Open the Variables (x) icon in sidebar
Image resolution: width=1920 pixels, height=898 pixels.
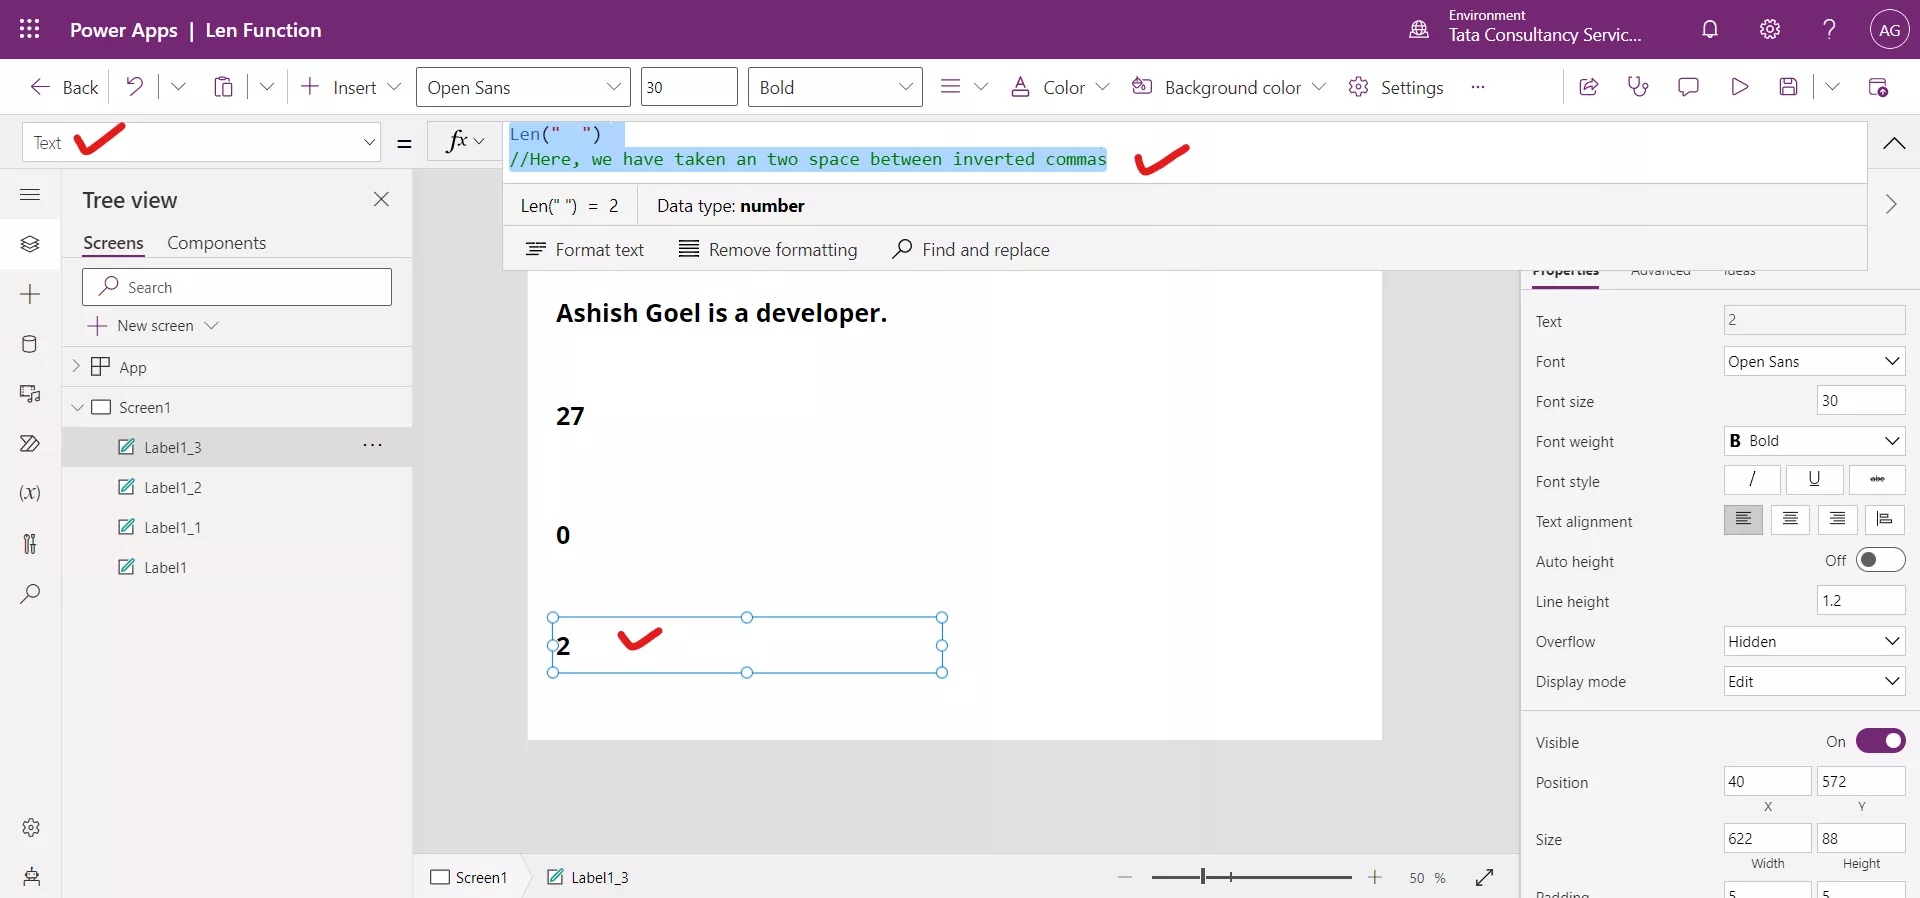click(x=30, y=493)
